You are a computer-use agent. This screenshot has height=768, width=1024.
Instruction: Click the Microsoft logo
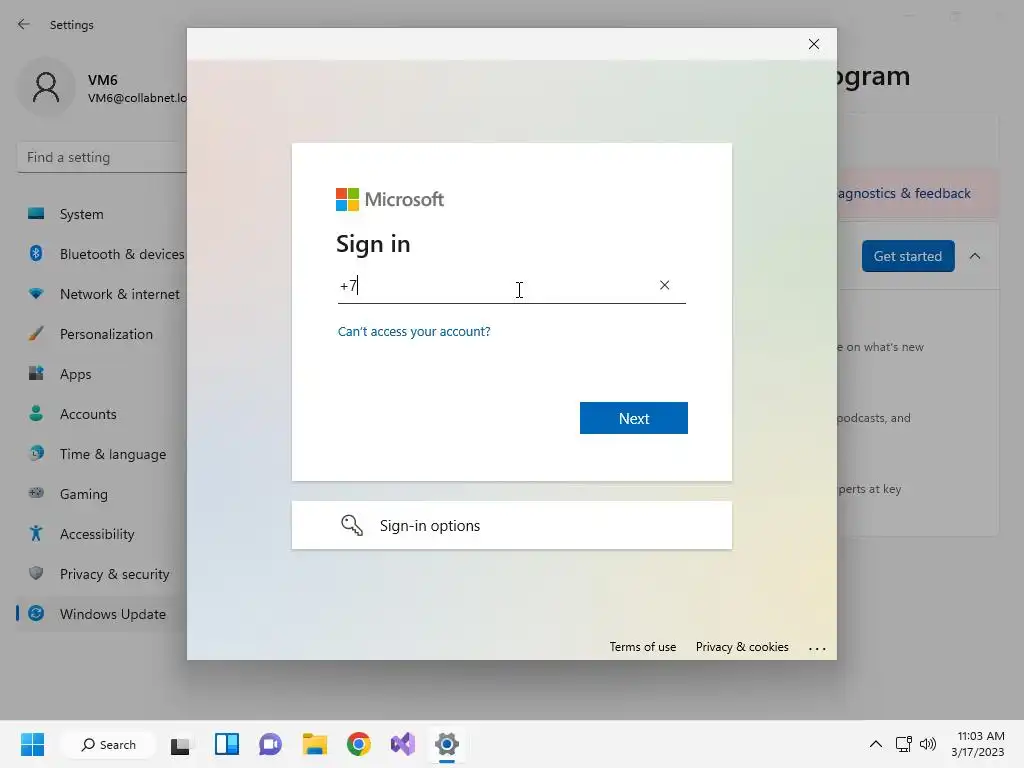390,199
